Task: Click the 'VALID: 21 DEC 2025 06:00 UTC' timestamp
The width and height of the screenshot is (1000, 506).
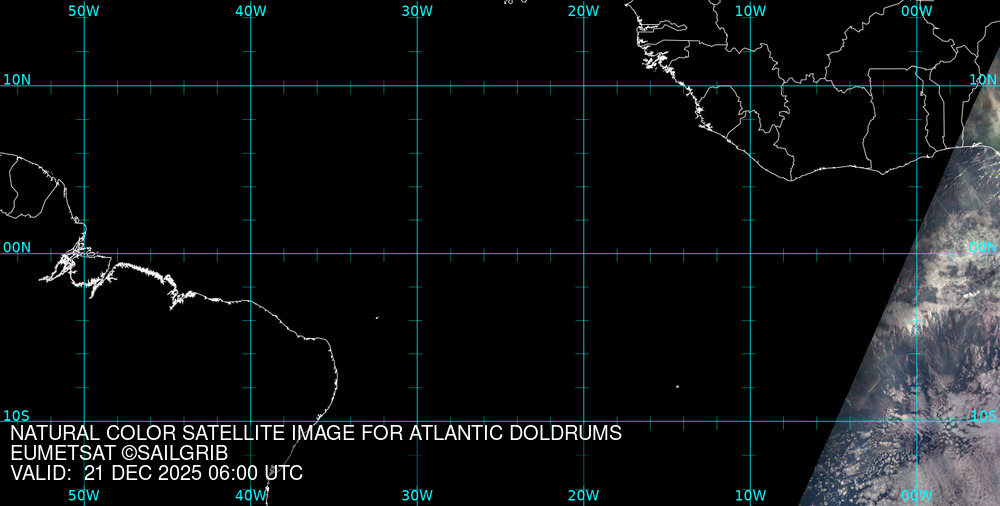Action: click(156, 473)
